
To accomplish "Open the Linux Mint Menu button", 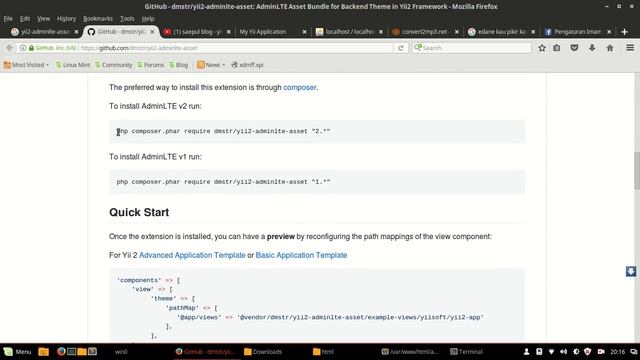I will [18, 351].
